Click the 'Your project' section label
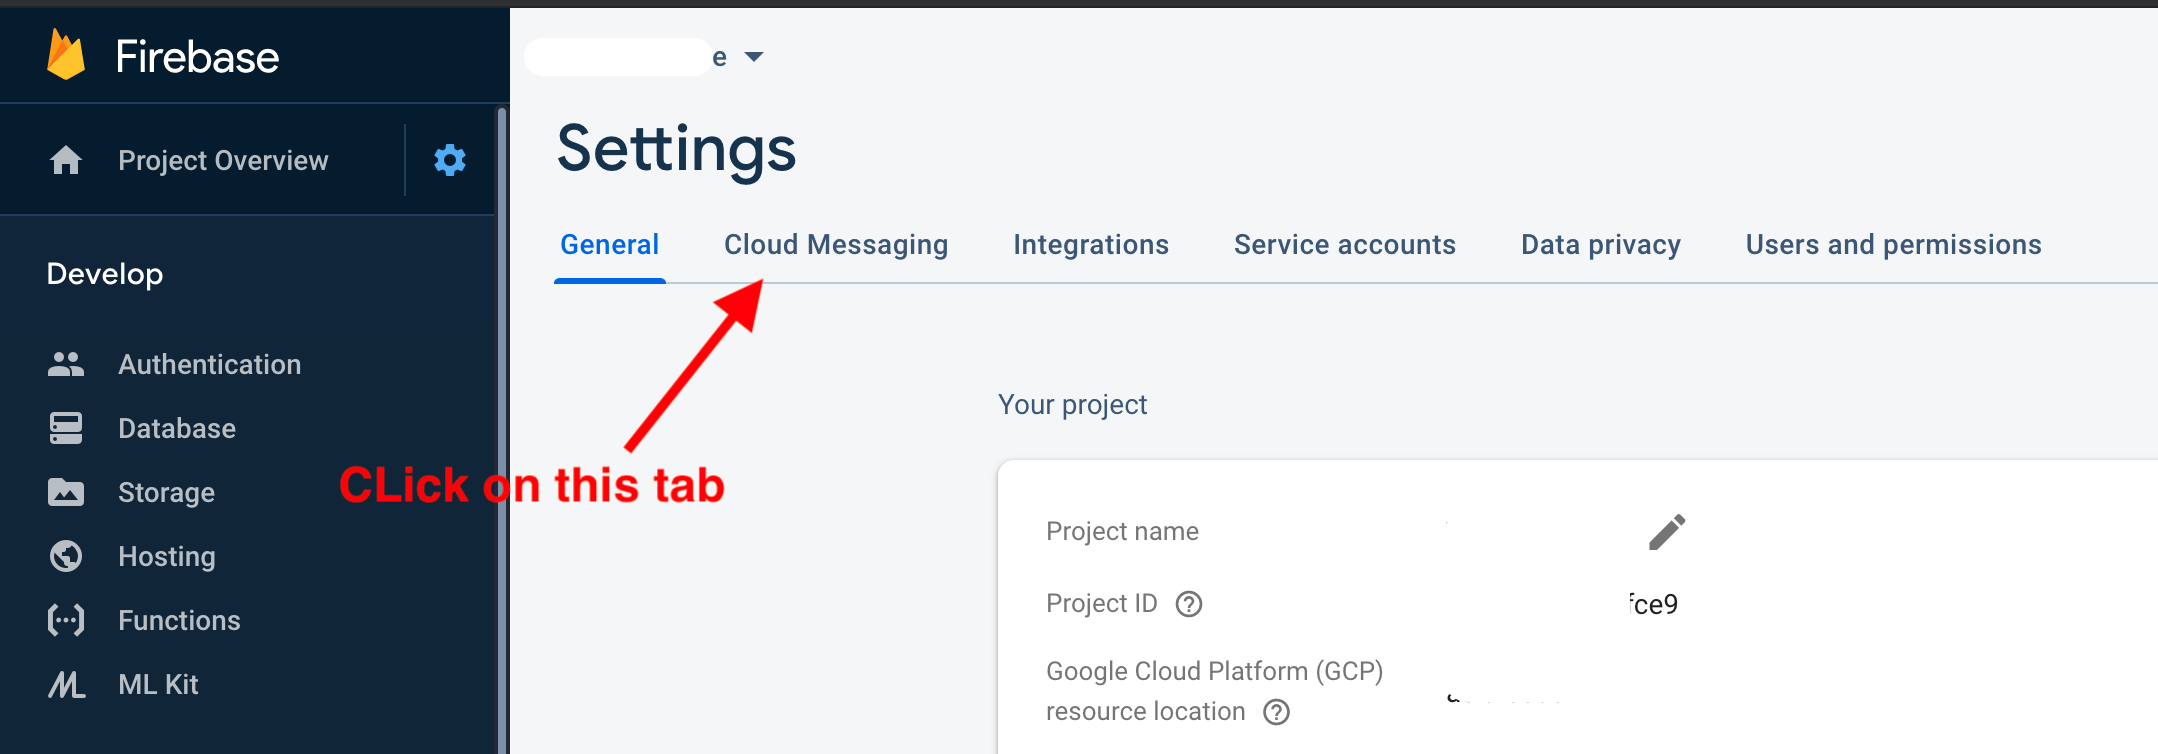Viewport: 2158px width, 754px height. pos(1073,405)
